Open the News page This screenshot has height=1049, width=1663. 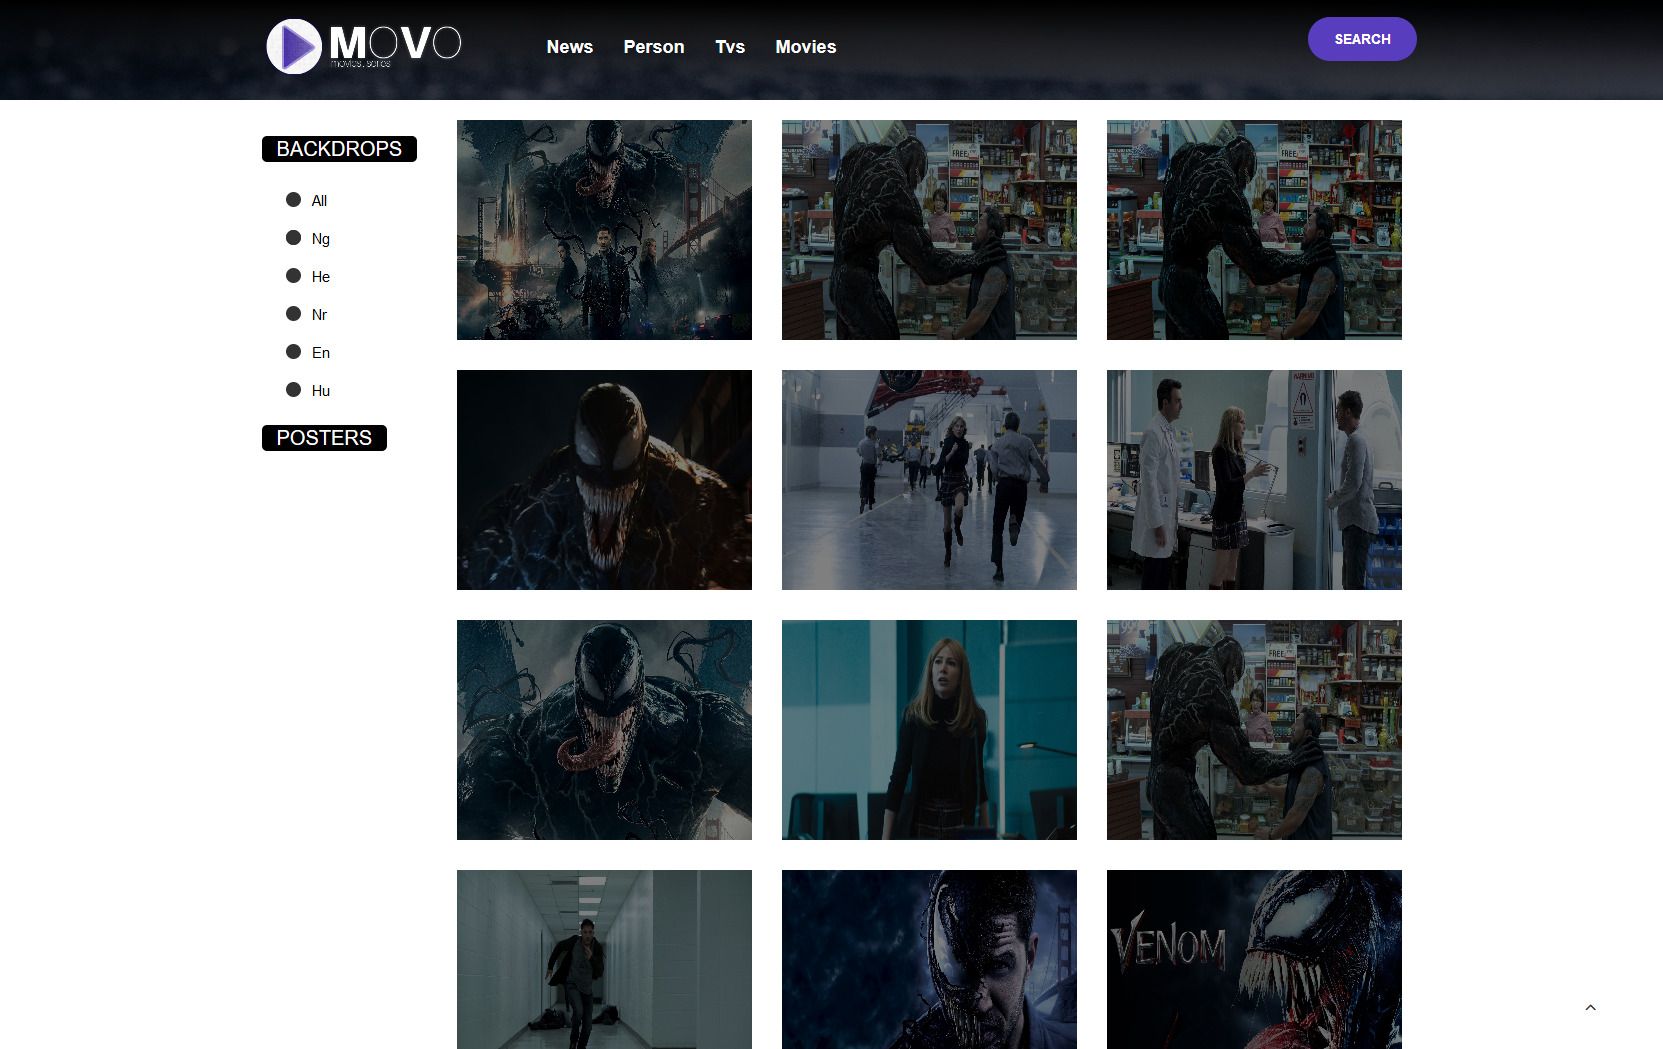570,47
